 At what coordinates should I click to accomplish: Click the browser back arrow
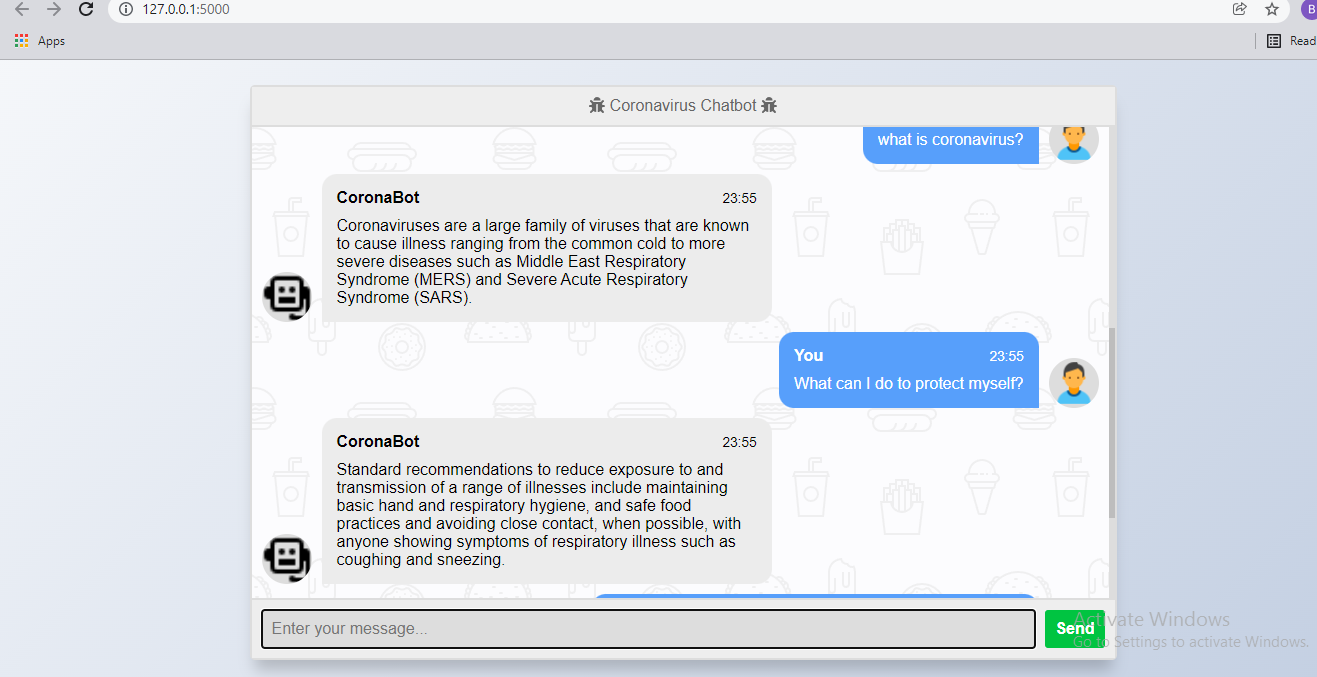tap(22, 10)
